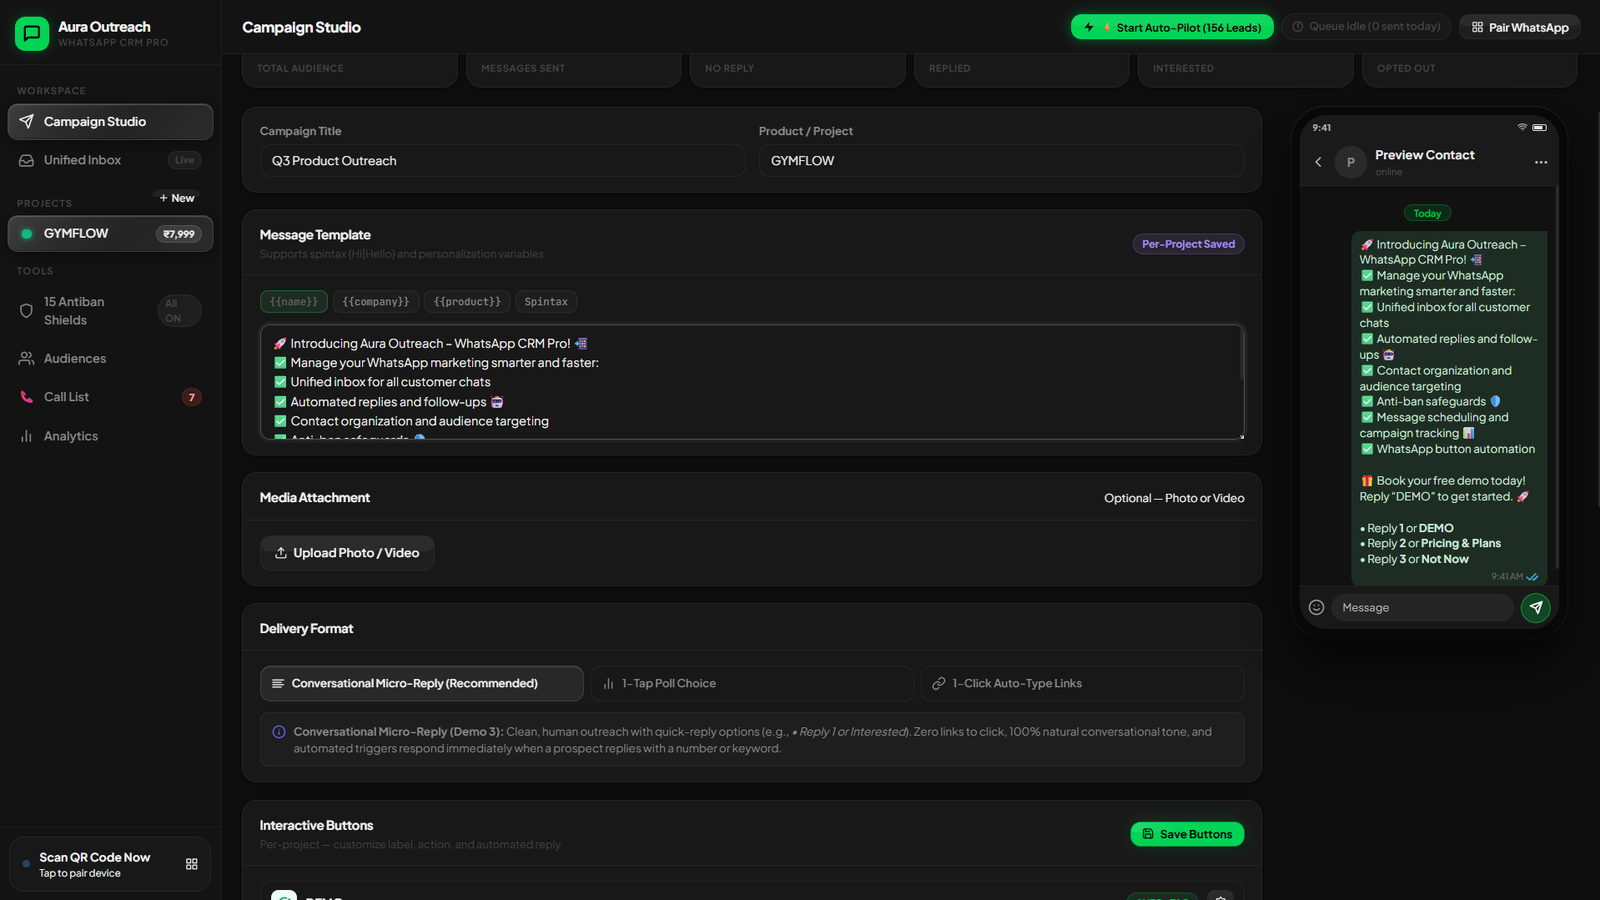Click the Spintax chip
The height and width of the screenshot is (900, 1600).
pos(546,302)
